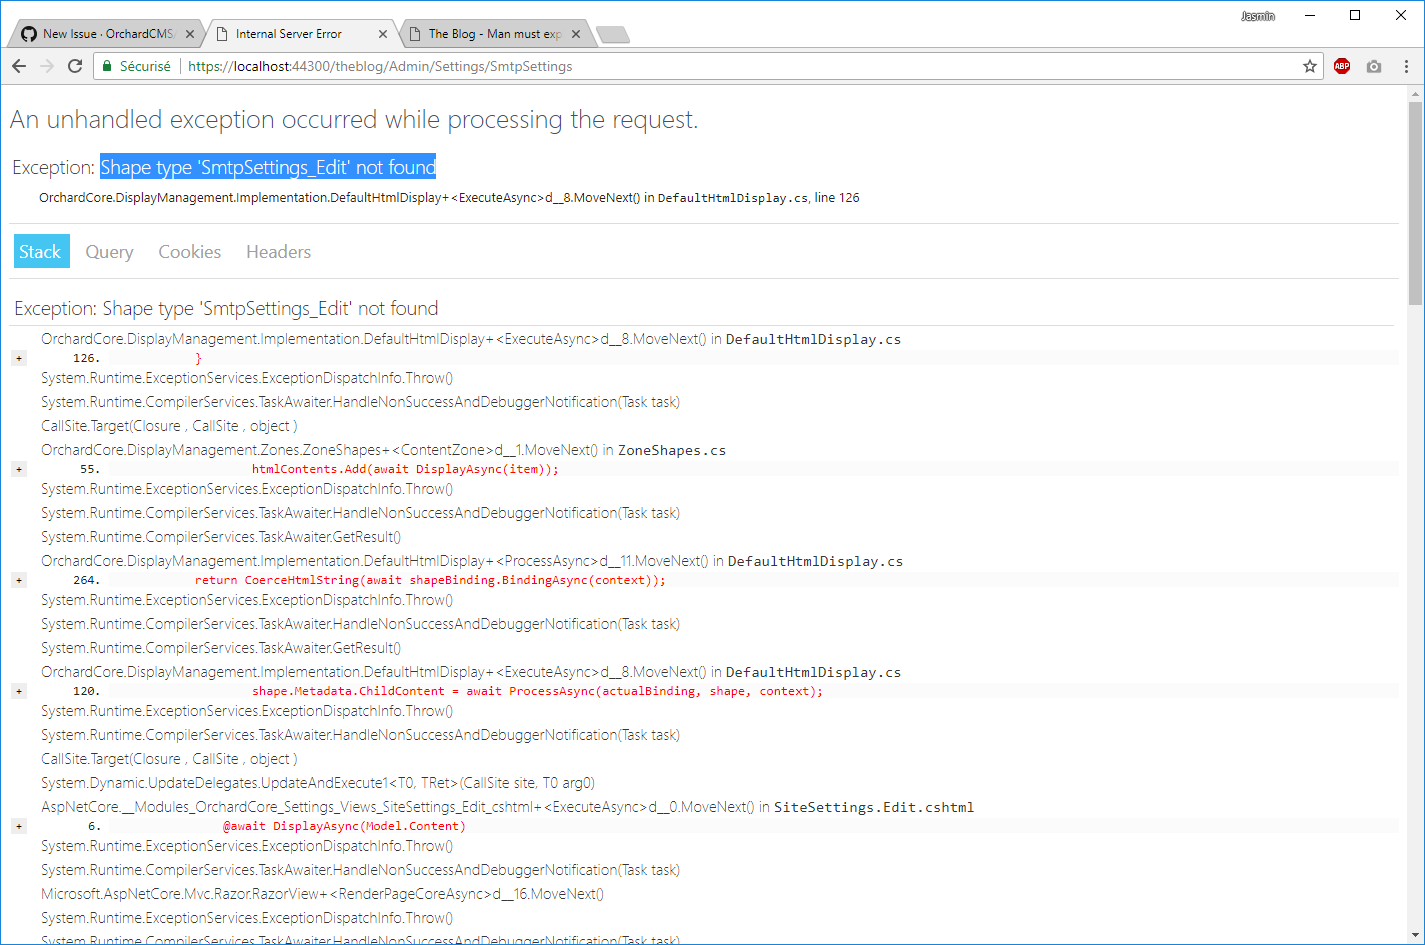
Task: Click inside the address bar
Action: 400,66
